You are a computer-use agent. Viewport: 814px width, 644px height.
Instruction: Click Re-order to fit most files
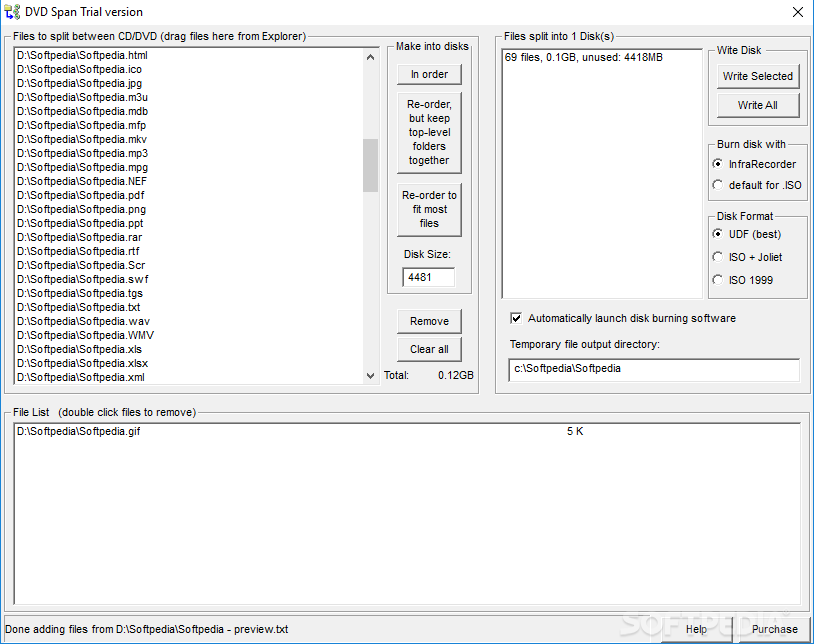429,209
